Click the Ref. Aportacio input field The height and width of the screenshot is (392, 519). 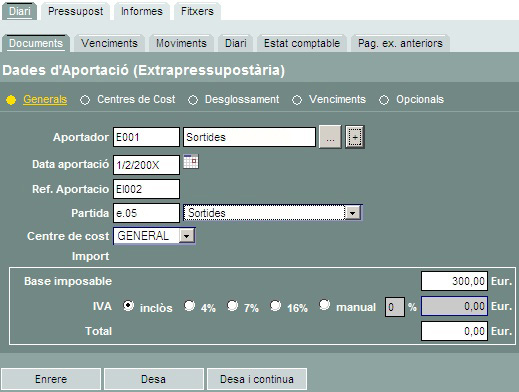tap(146, 189)
